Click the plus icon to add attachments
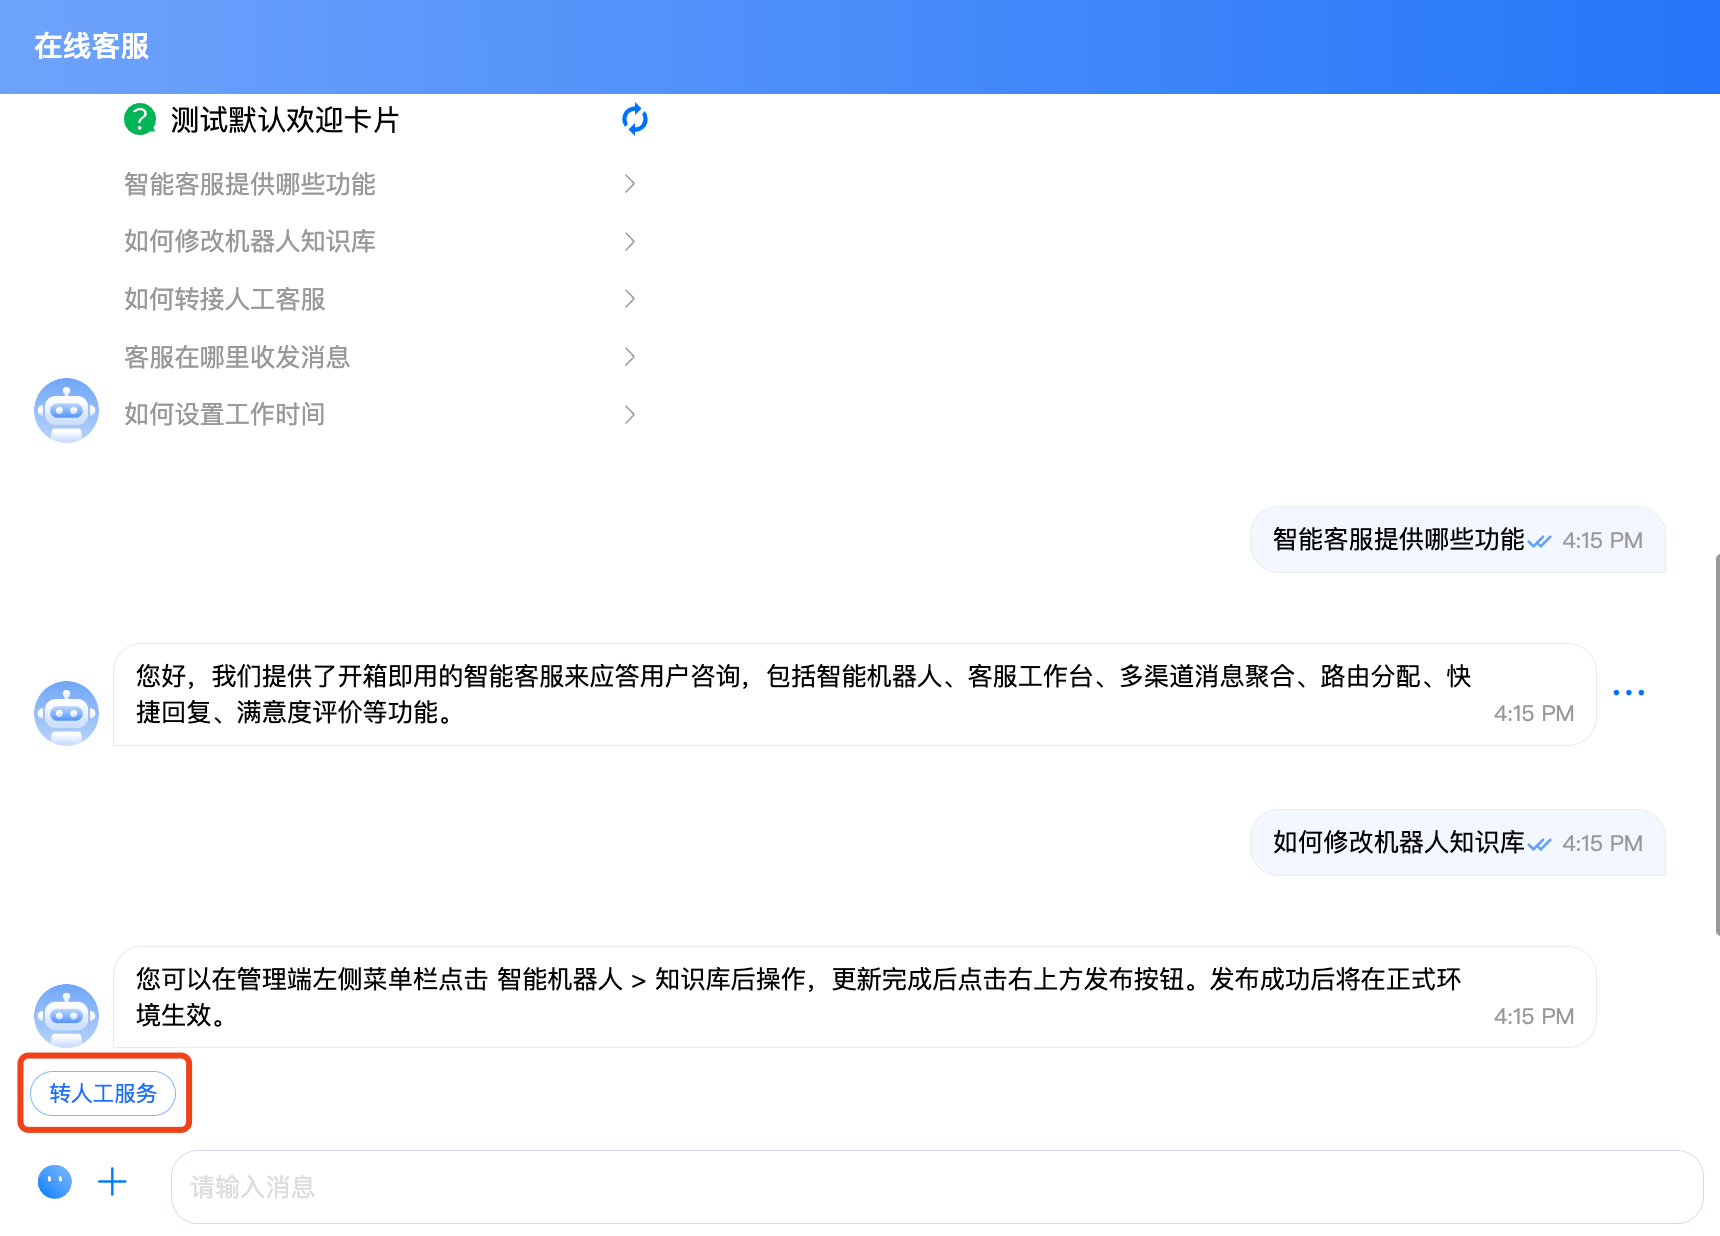Image resolution: width=1720 pixels, height=1236 pixels. click(112, 1182)
